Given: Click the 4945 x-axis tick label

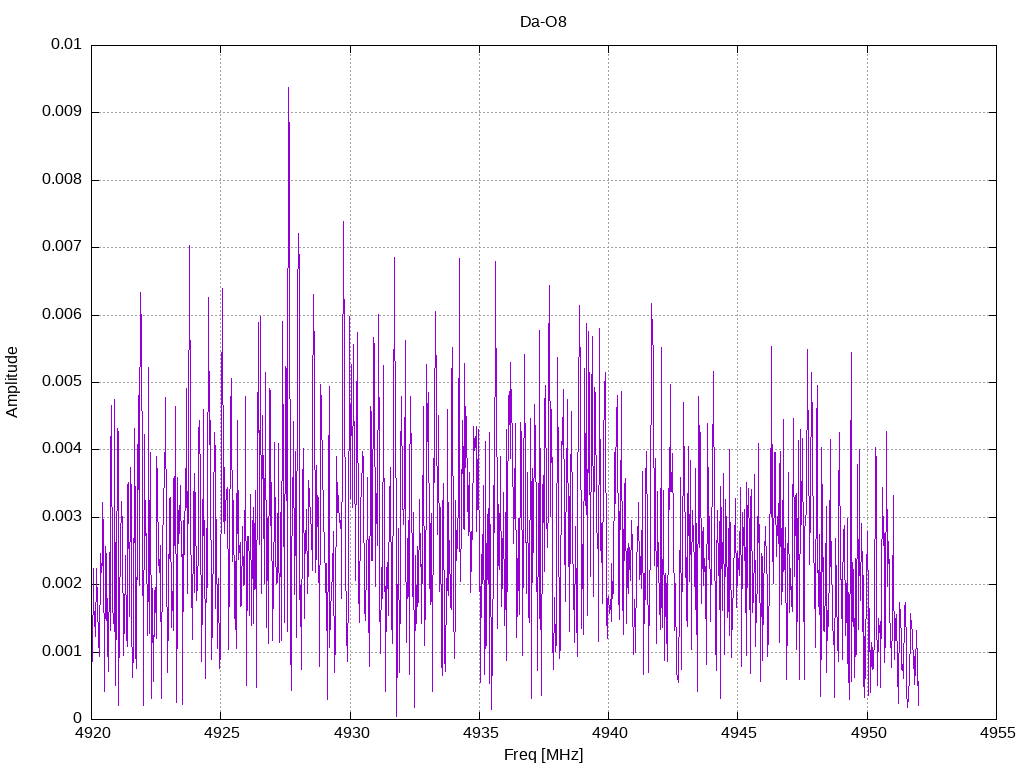Looking at the screenshot, I should coord(739,733).
